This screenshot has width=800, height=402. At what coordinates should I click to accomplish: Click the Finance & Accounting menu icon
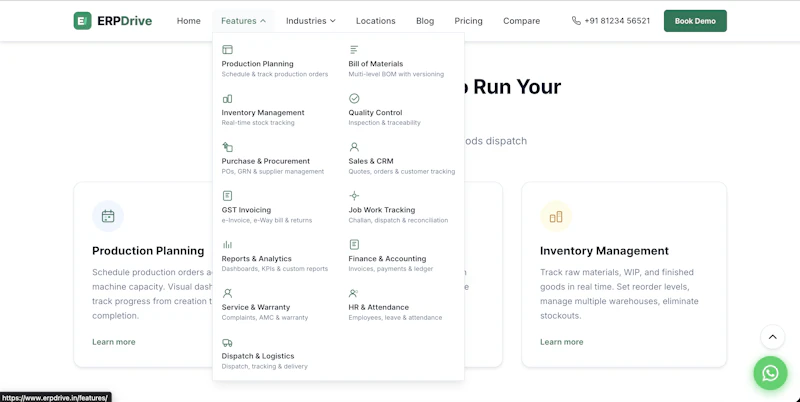(354, 244)
